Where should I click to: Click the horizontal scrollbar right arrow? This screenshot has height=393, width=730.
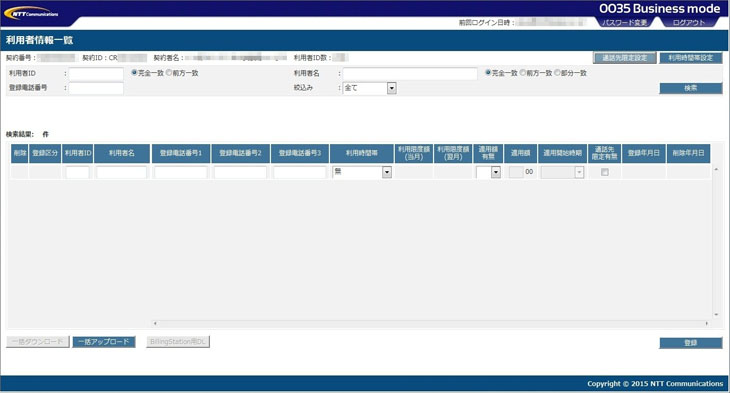[x=706, y=323]
